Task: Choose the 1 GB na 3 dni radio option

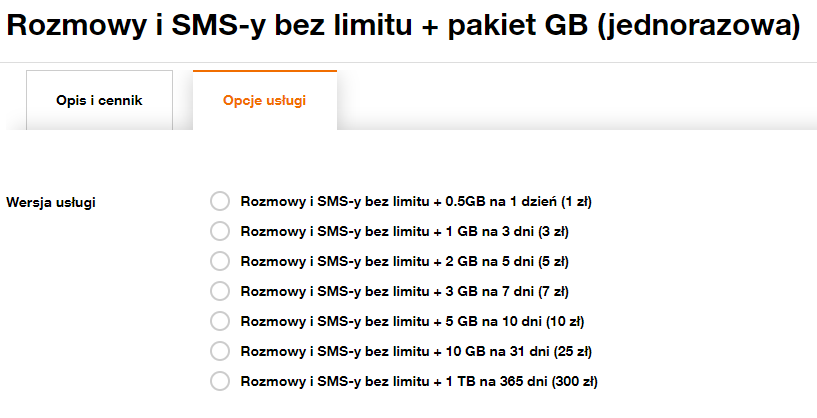Action: [220, 231]
